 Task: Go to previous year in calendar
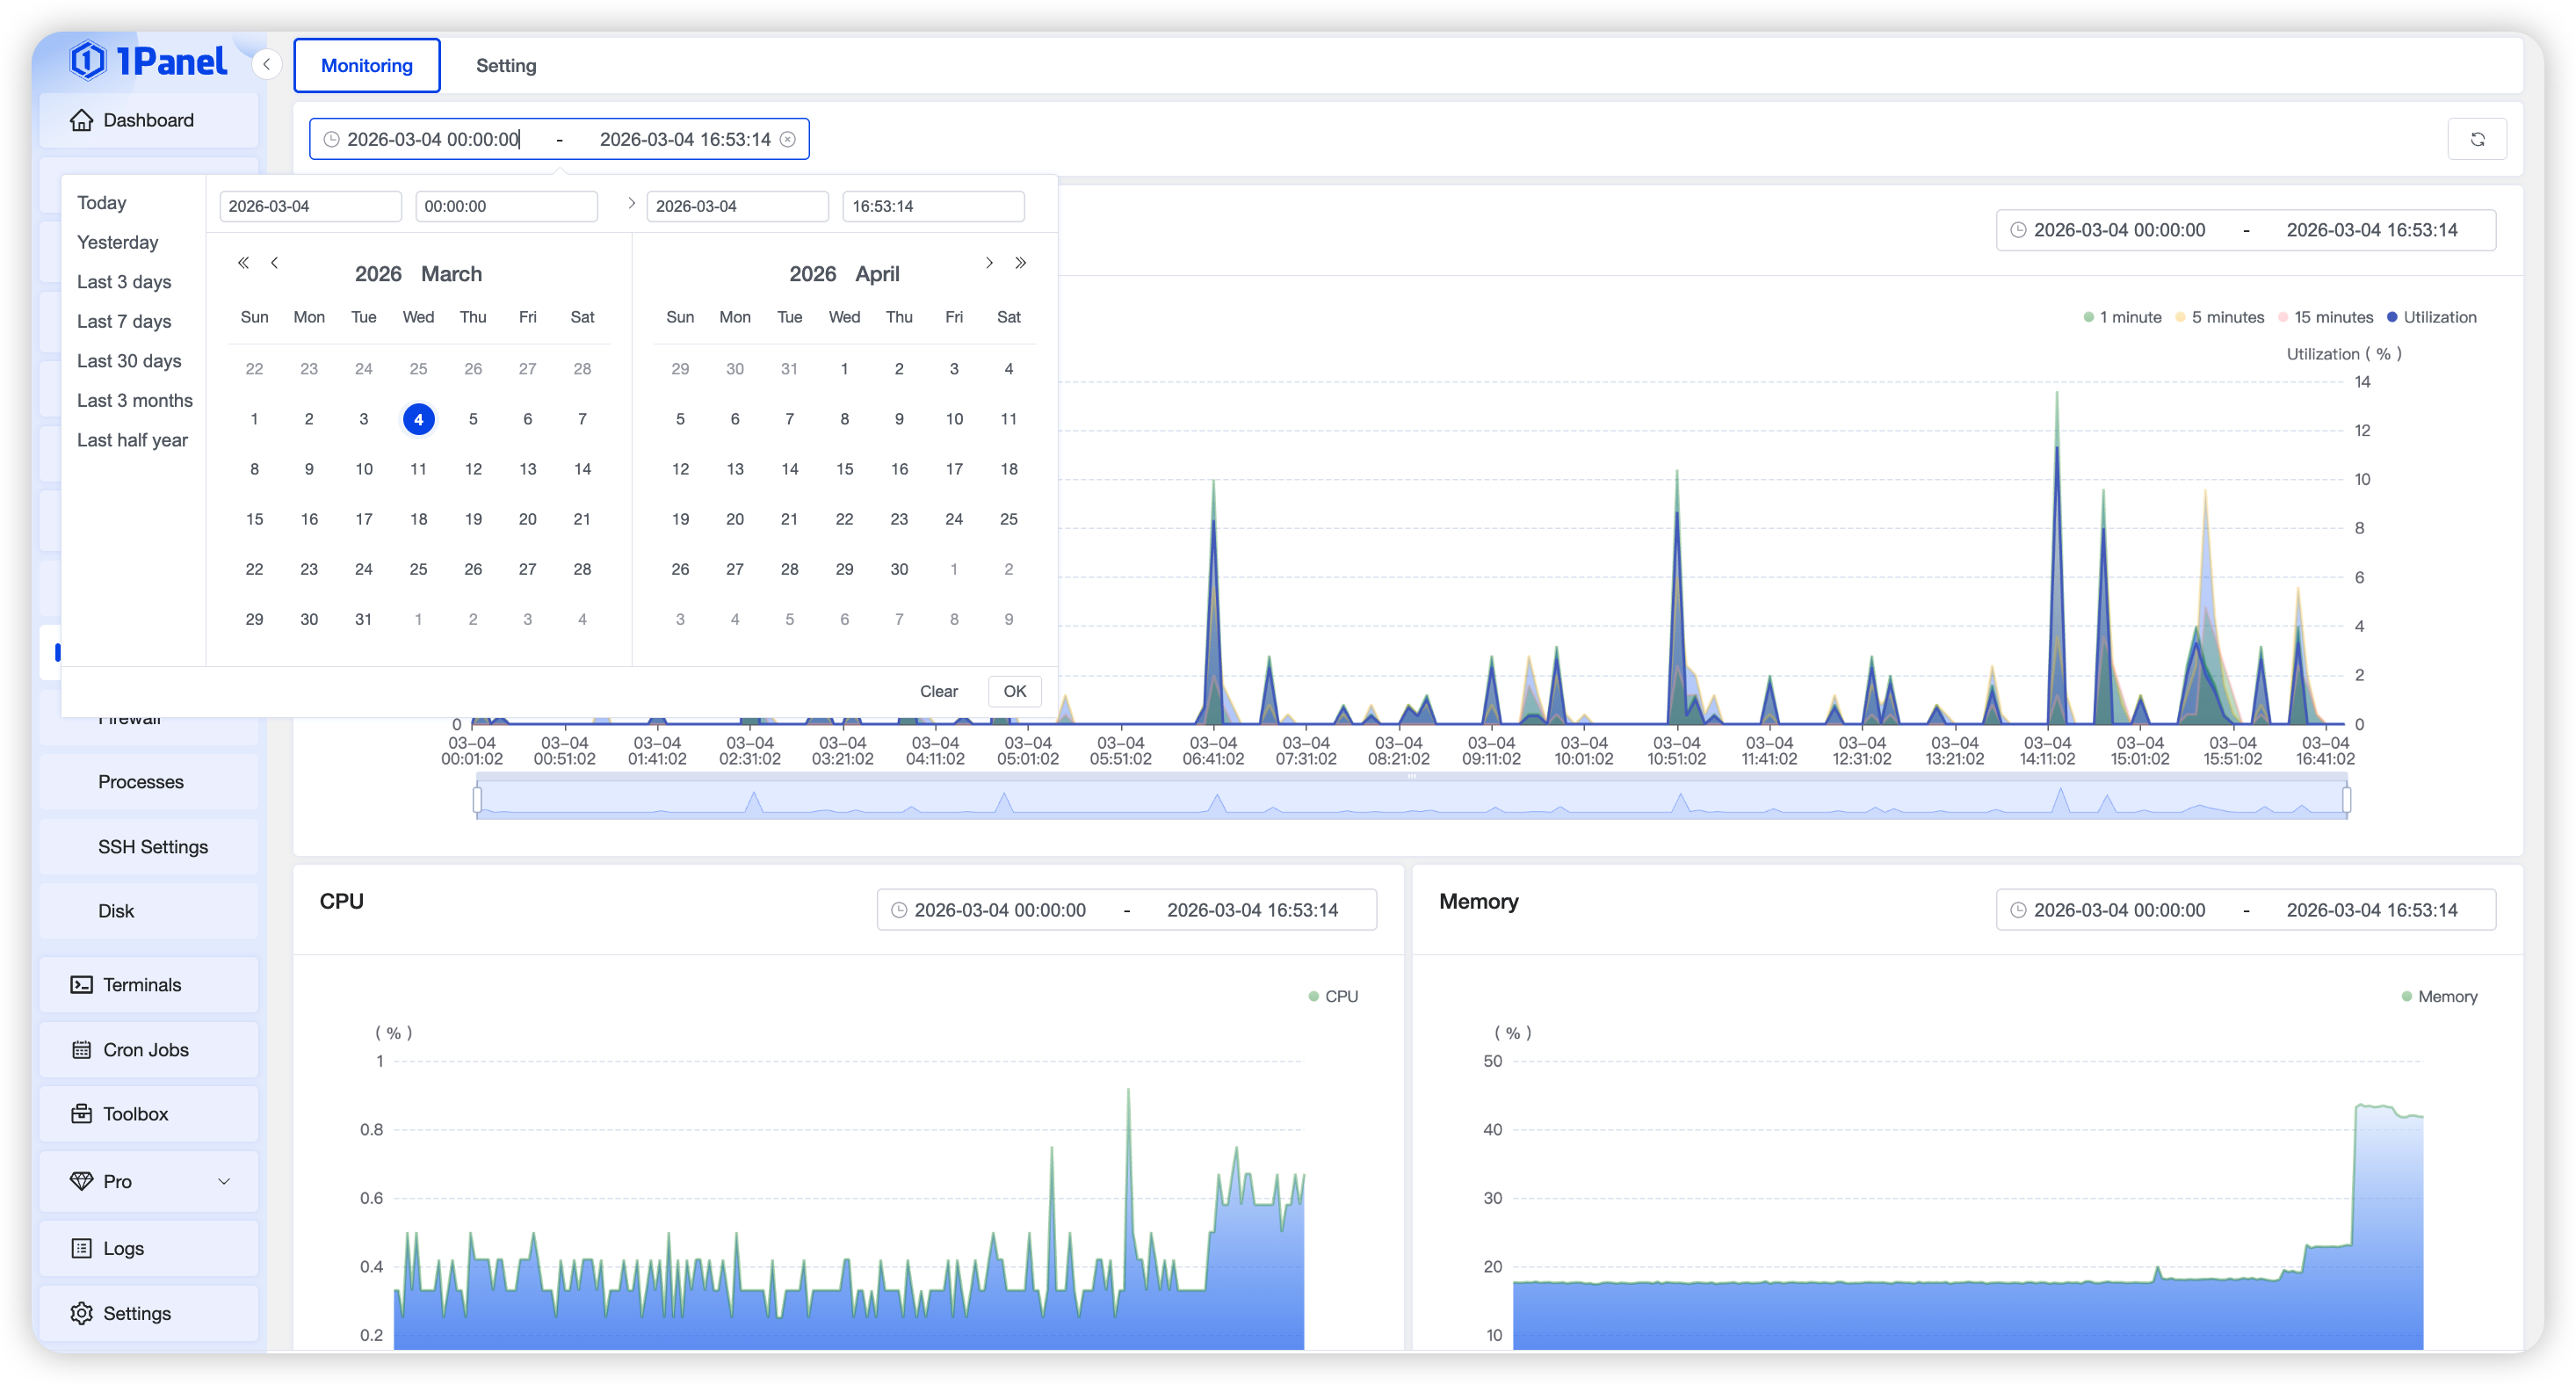click(243, 263)
